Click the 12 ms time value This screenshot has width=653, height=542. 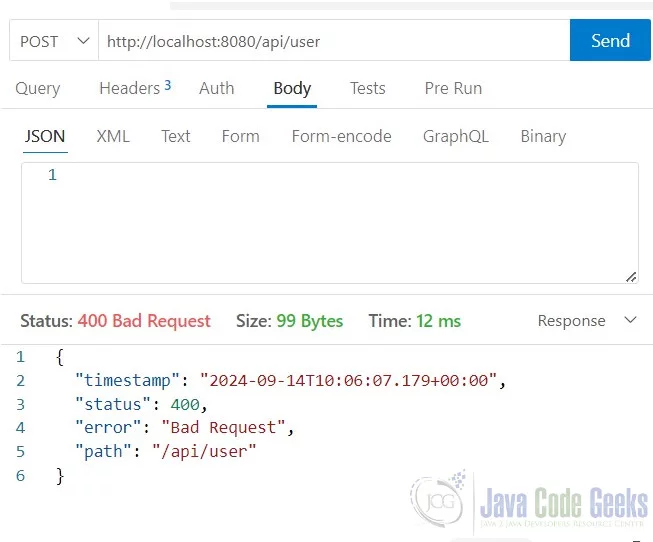[439, 321]
